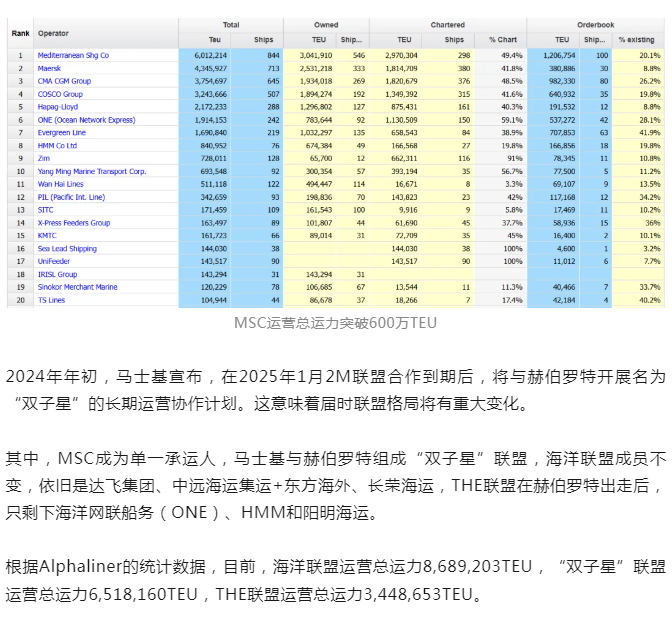Open the KMTC operator link
Screen dimensions: 672x621
tap(47, 236)
